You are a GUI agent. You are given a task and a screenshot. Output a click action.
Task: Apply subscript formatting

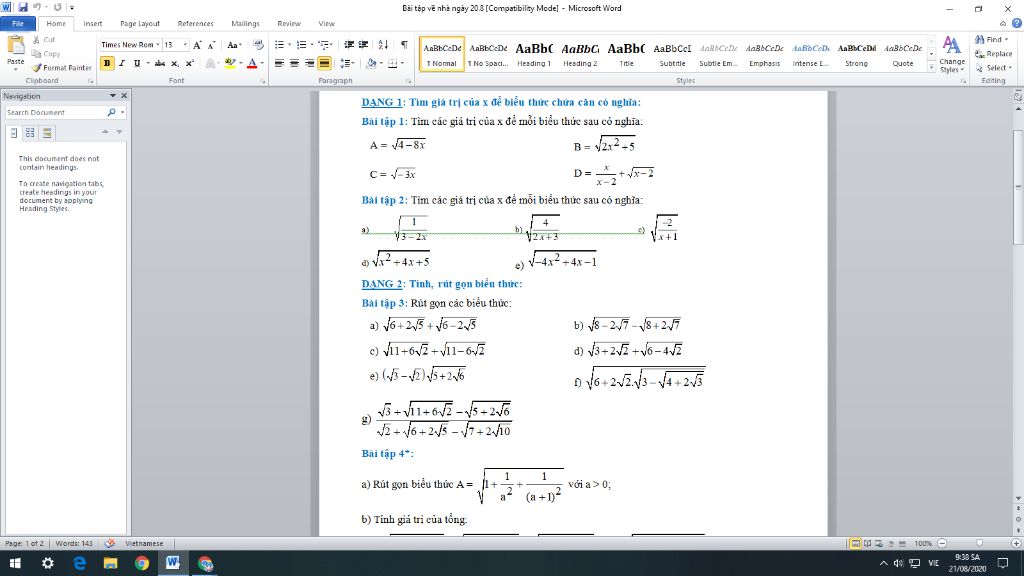click(174, 63)
